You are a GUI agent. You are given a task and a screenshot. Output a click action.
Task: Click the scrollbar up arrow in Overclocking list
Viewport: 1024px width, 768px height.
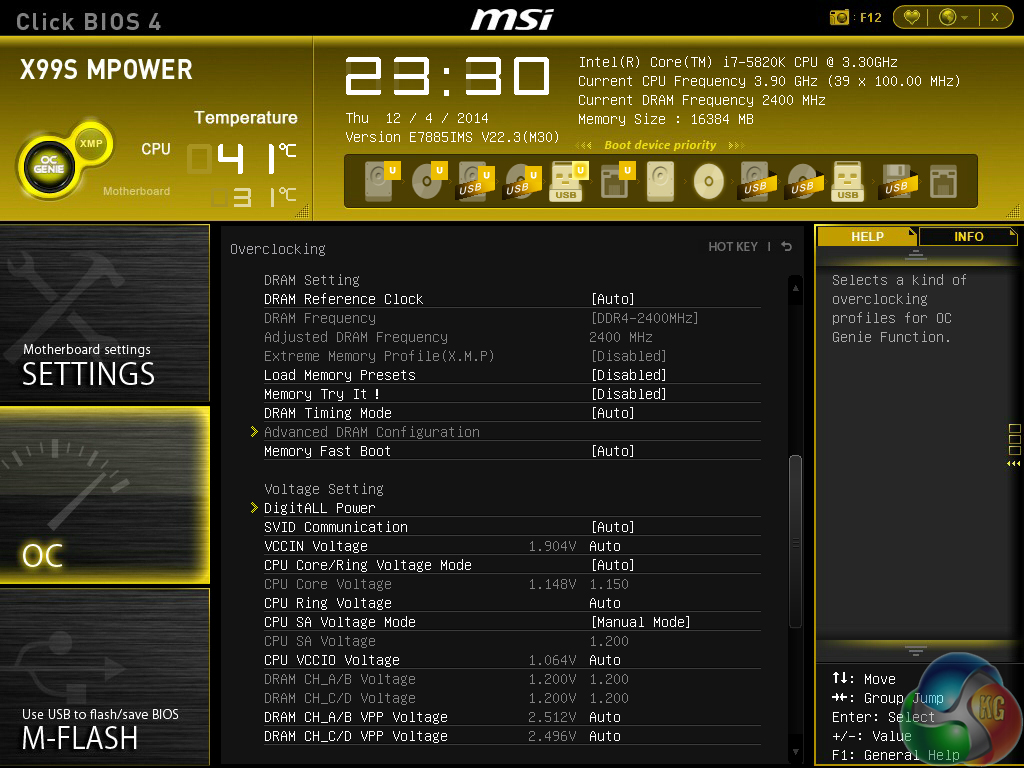tap(795, 287)
